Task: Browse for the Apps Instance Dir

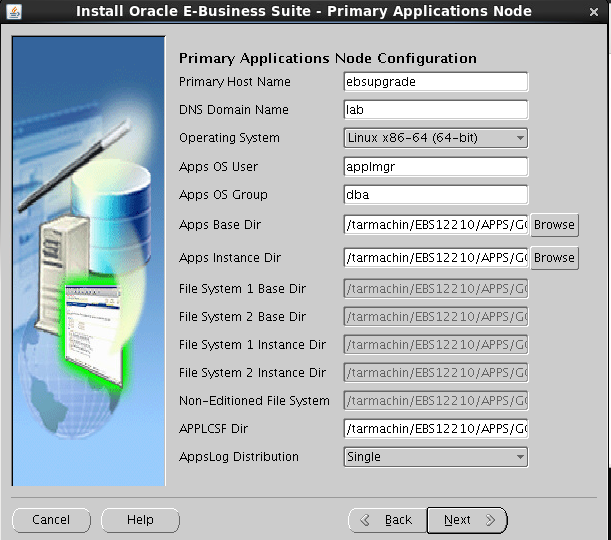Action: pyautogui.click(x=554, y=258)
